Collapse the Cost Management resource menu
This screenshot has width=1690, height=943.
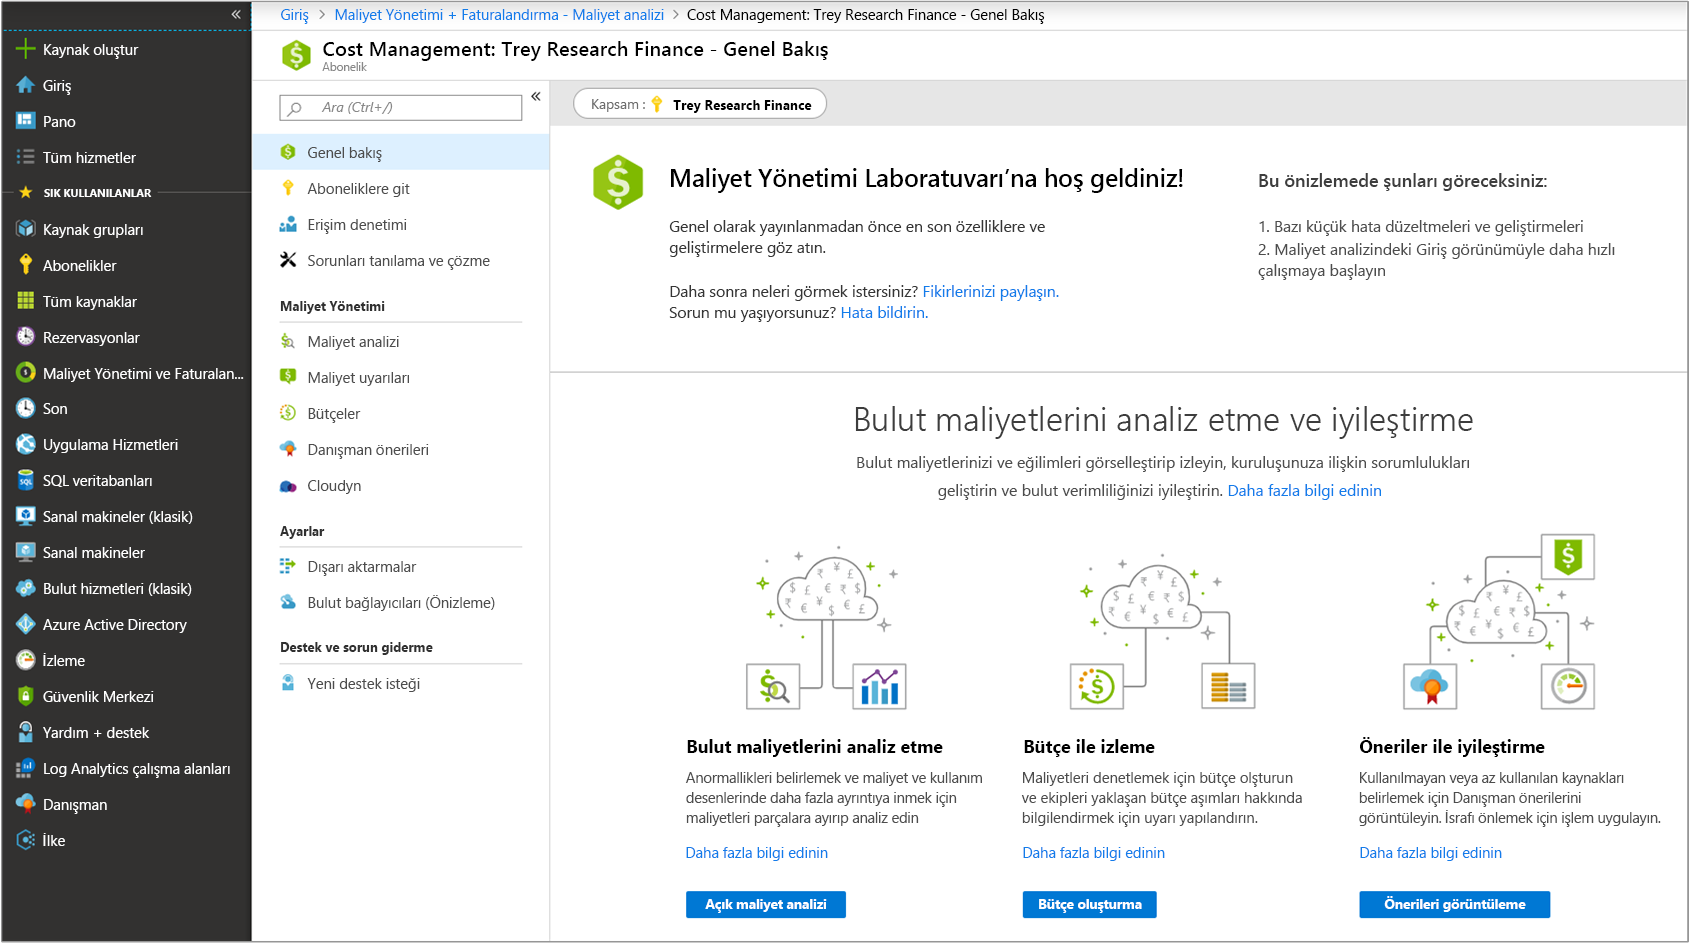pyautogui.click(x=536, y=96)
